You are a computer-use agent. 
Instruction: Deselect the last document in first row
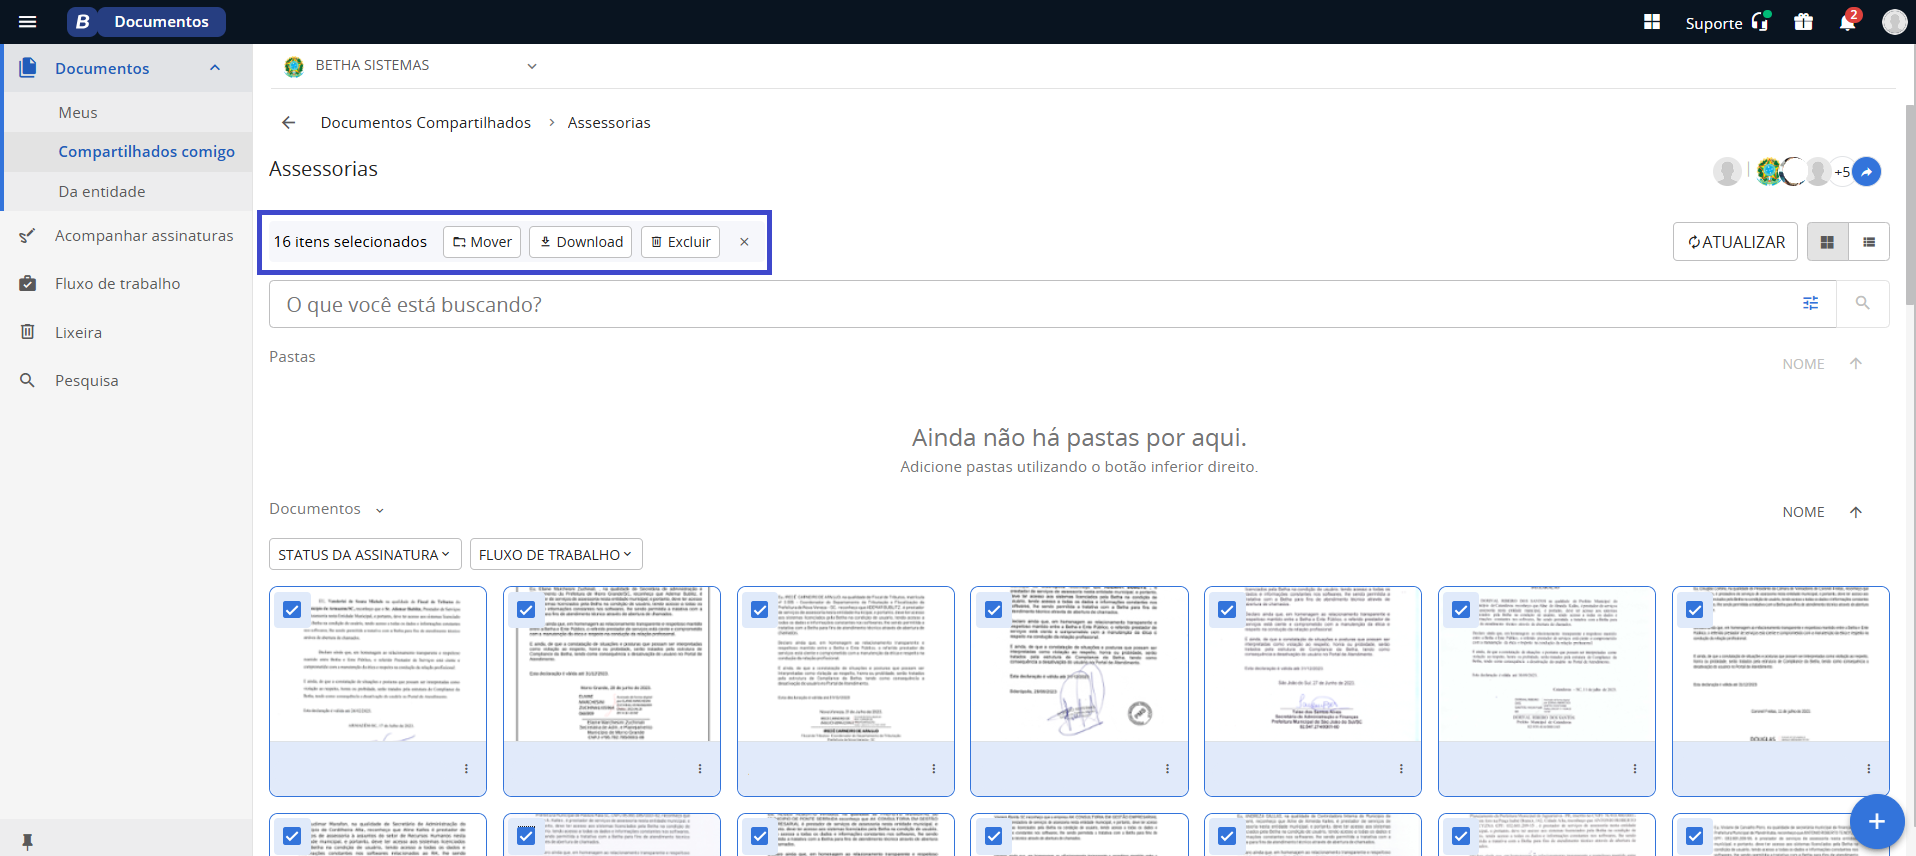tap(1694, 610)
